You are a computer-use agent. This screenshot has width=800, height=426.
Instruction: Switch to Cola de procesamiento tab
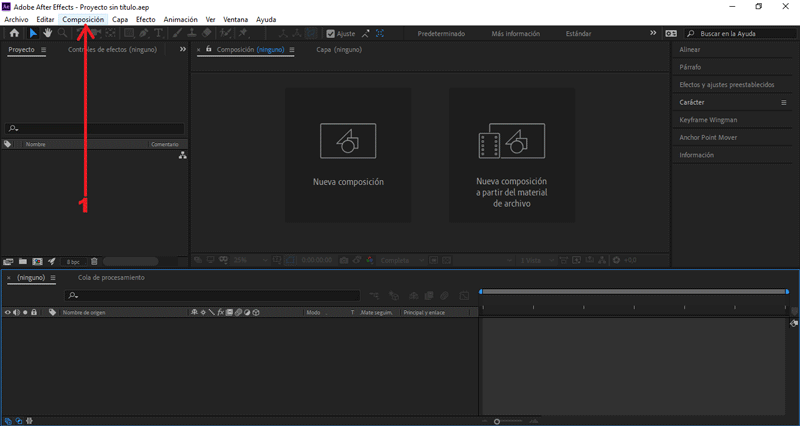111,277
